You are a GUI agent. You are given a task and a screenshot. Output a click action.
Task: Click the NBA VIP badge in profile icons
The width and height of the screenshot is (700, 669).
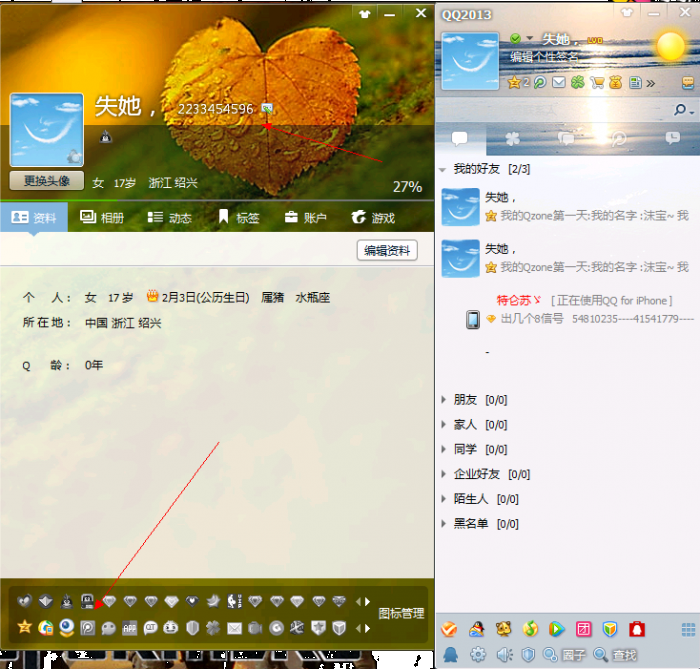[234, 601]
